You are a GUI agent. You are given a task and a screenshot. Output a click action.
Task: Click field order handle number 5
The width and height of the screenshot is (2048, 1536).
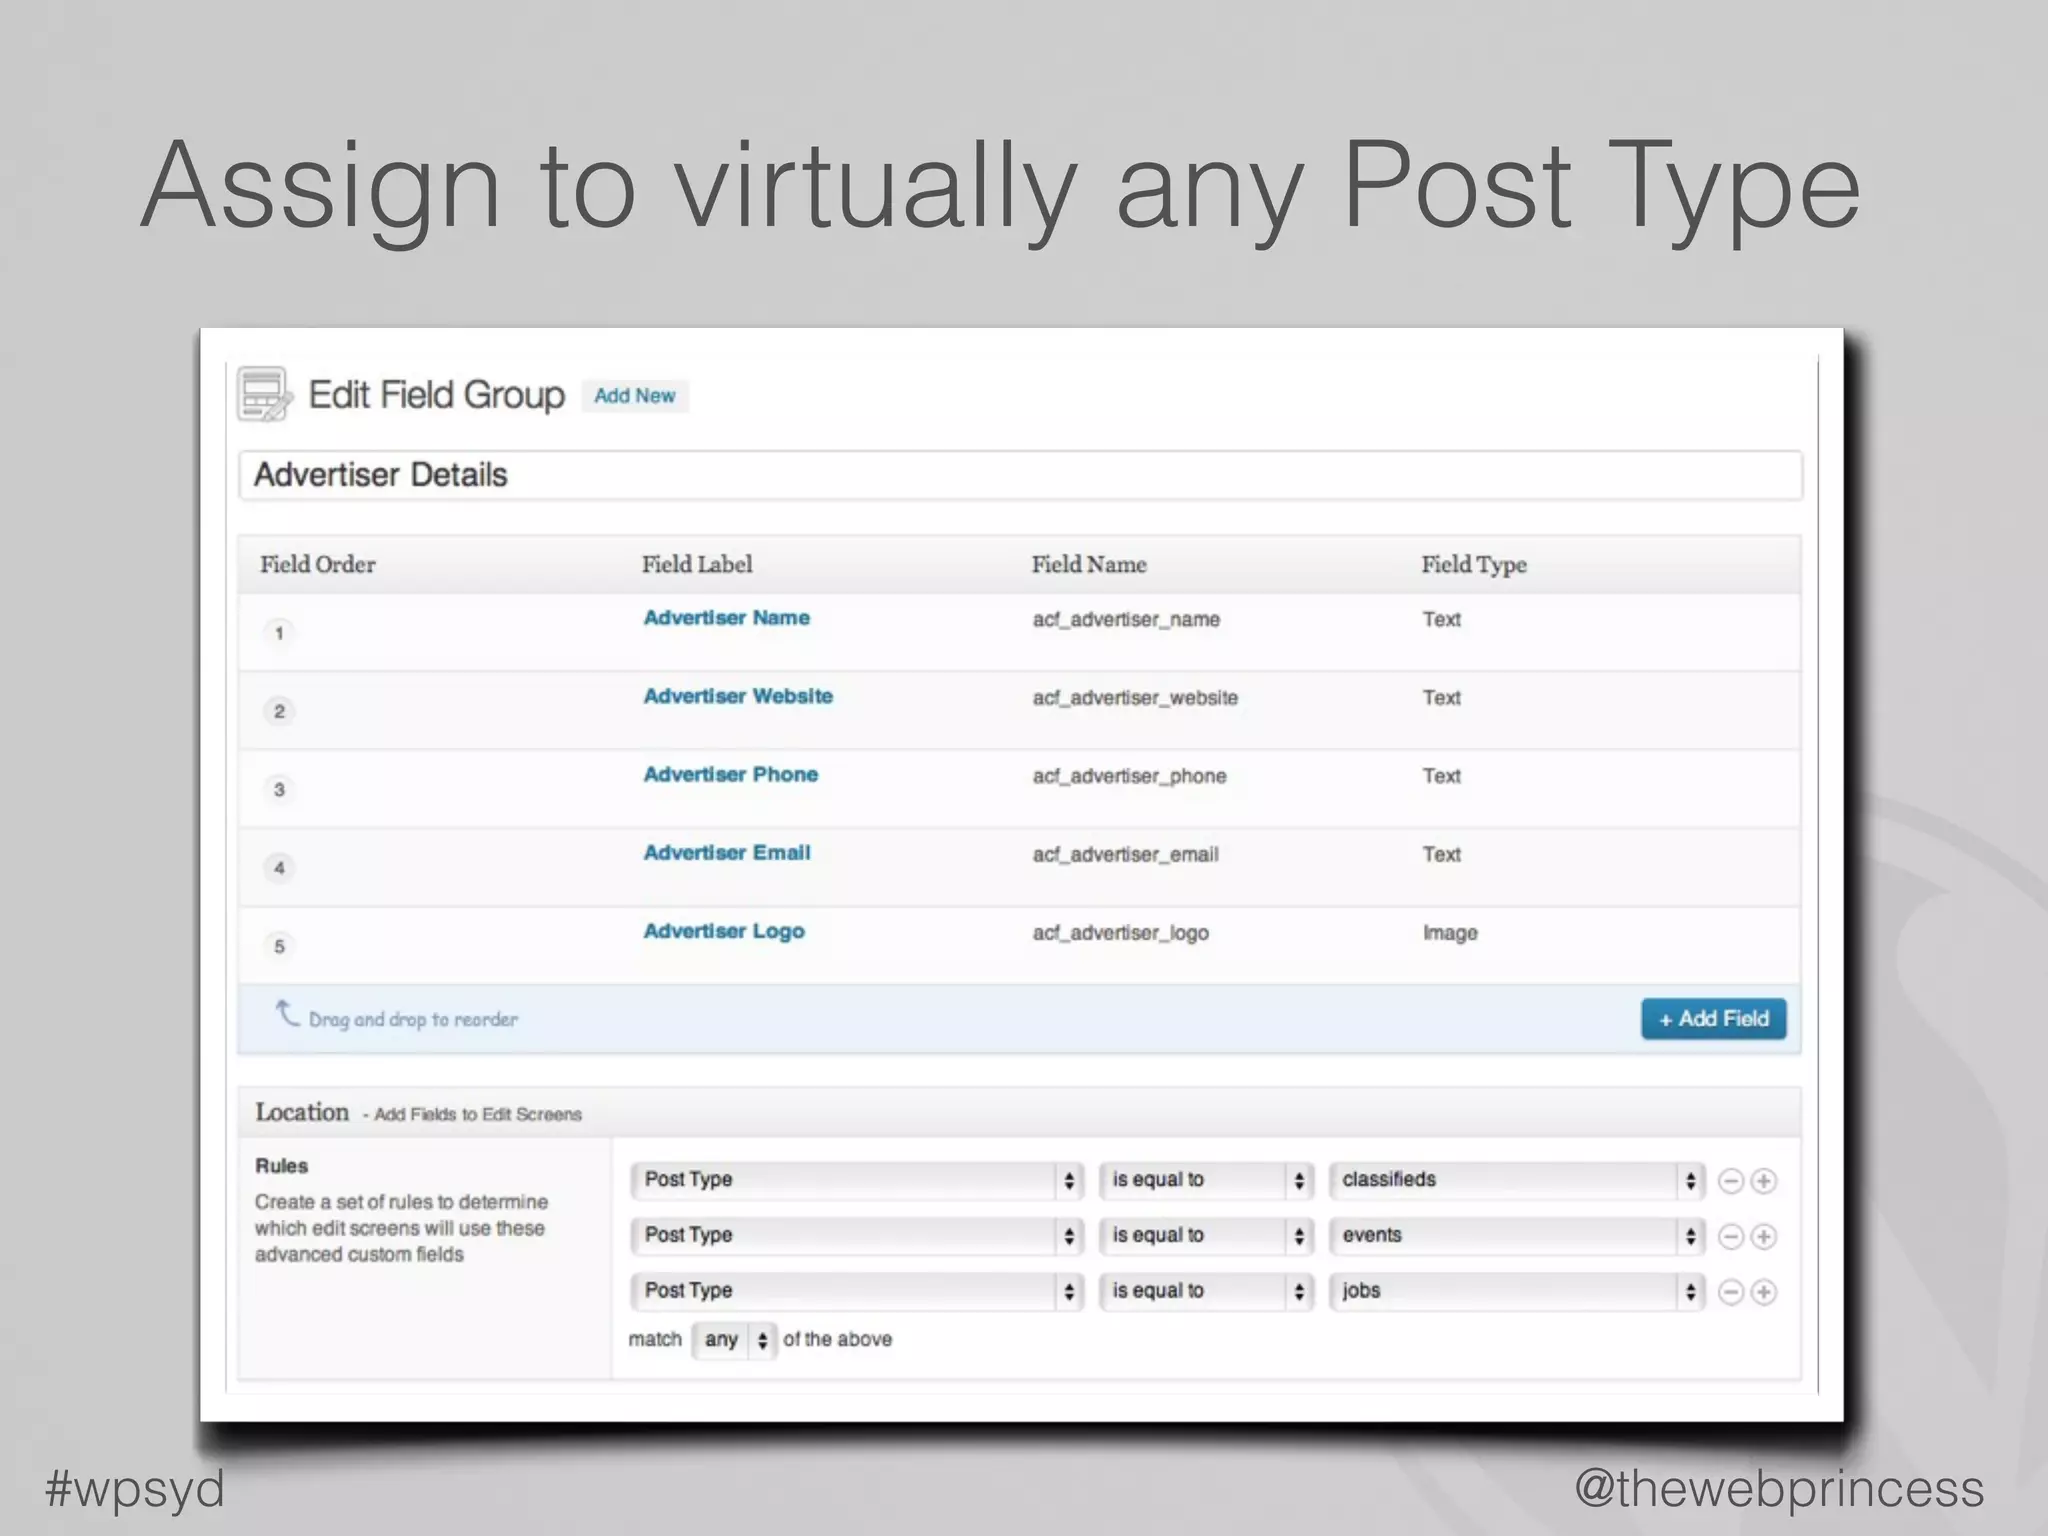point(279,946)
